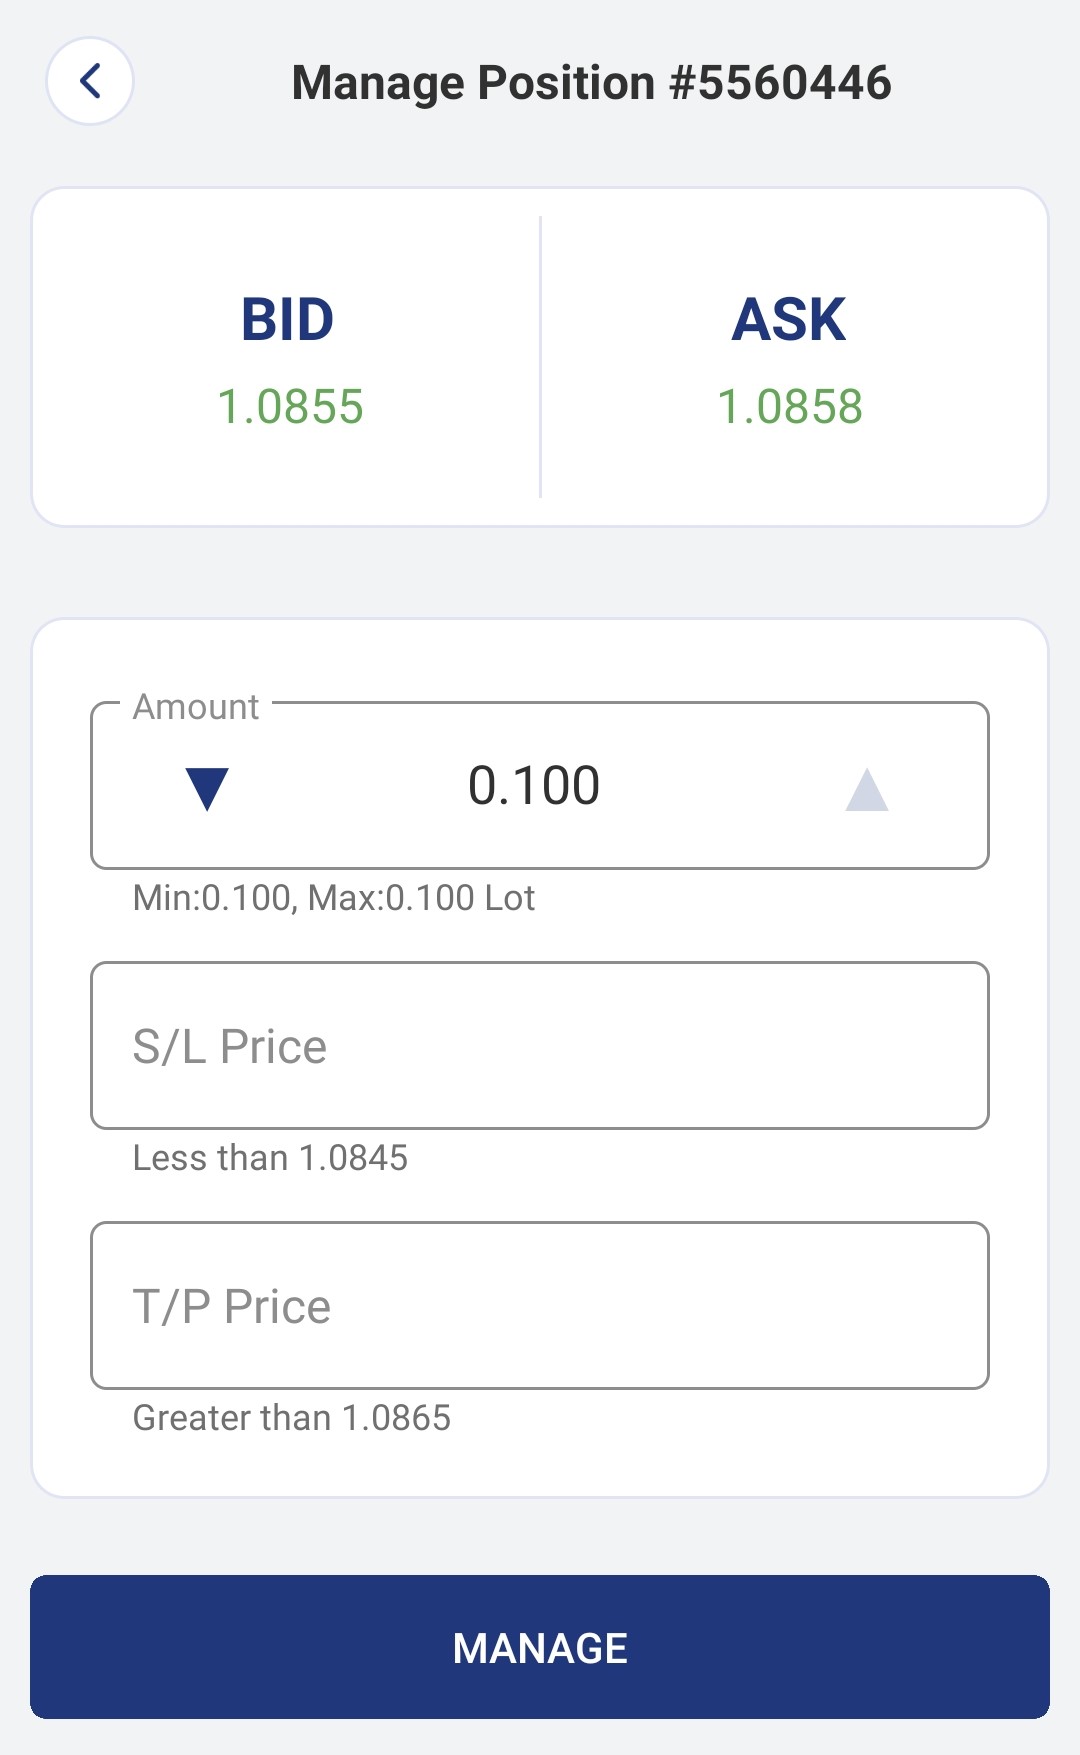Increase amount with the up triangle

(866, 788)
